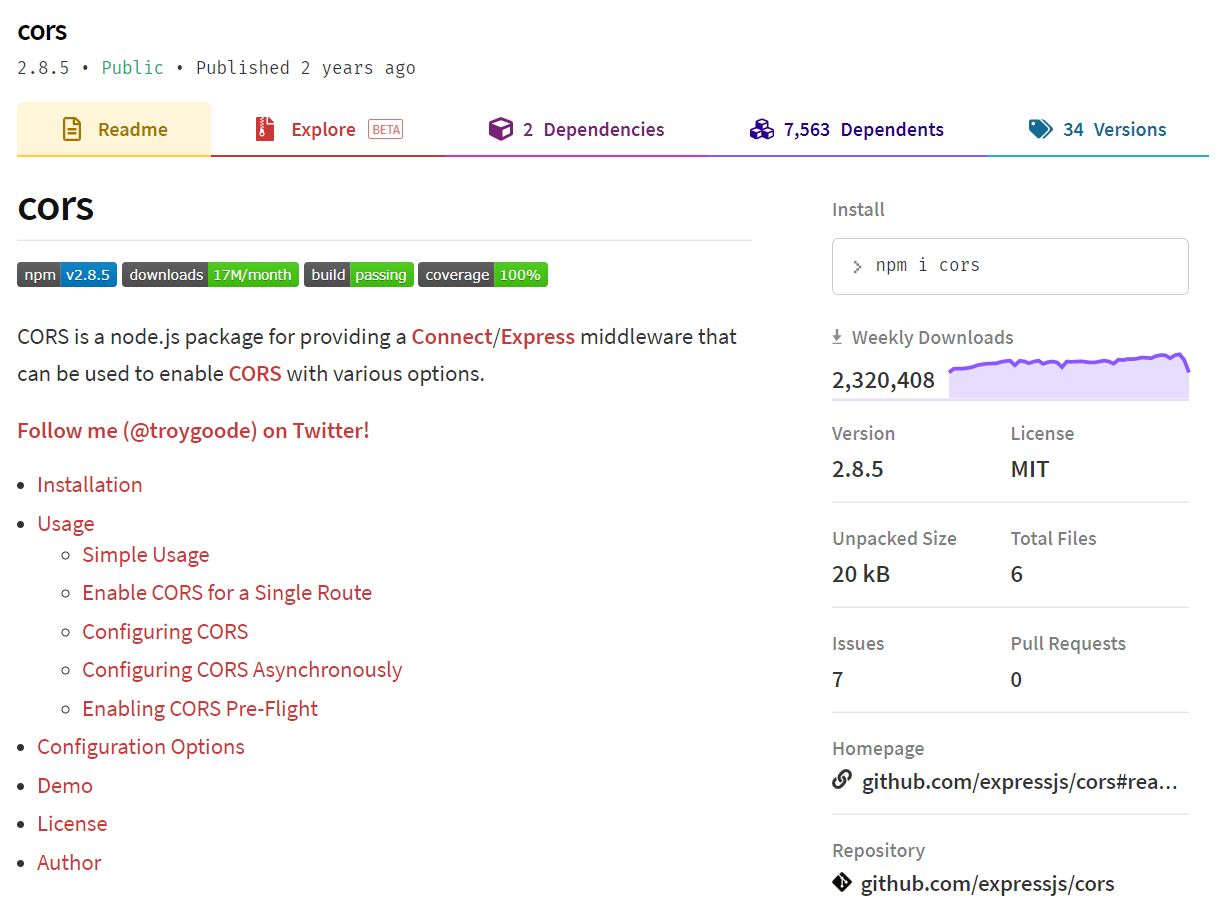Viewport: 1227px width, 905px height.
Task: Click the repository git icon
Action: [x=842, y=883]
